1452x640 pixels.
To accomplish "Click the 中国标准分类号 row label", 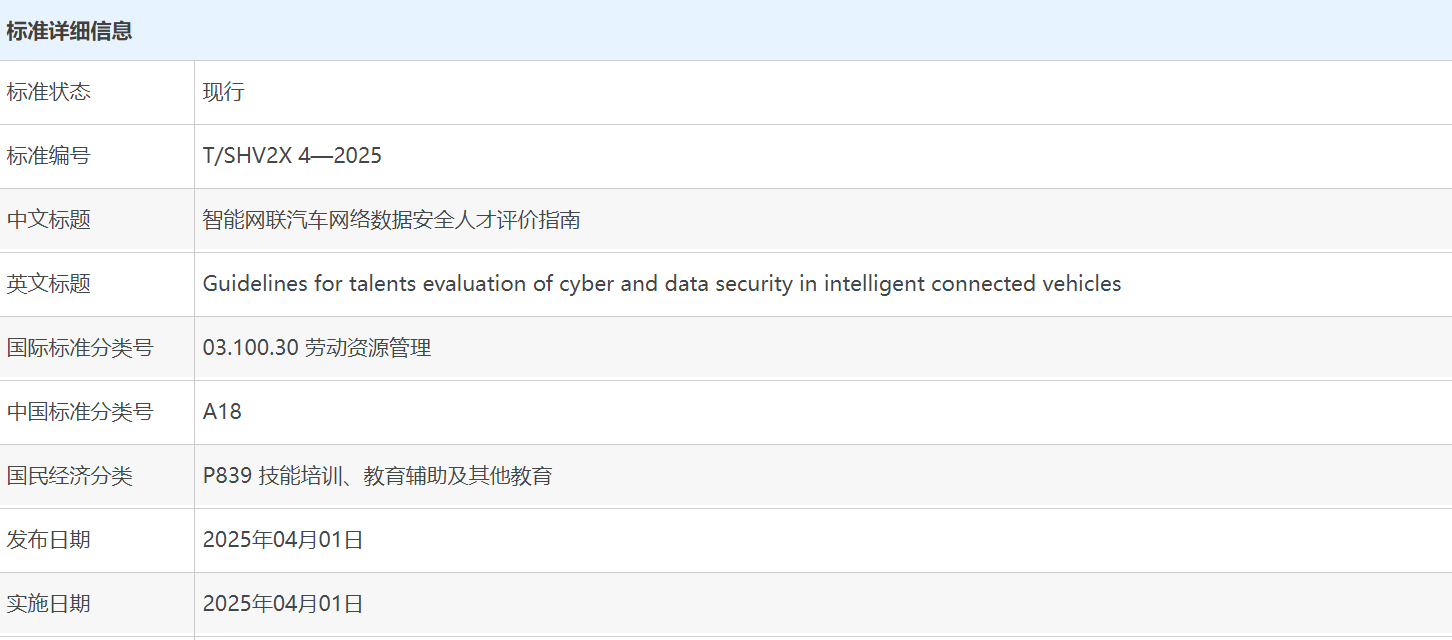I will pyautogui.click(x=80, y=412).
